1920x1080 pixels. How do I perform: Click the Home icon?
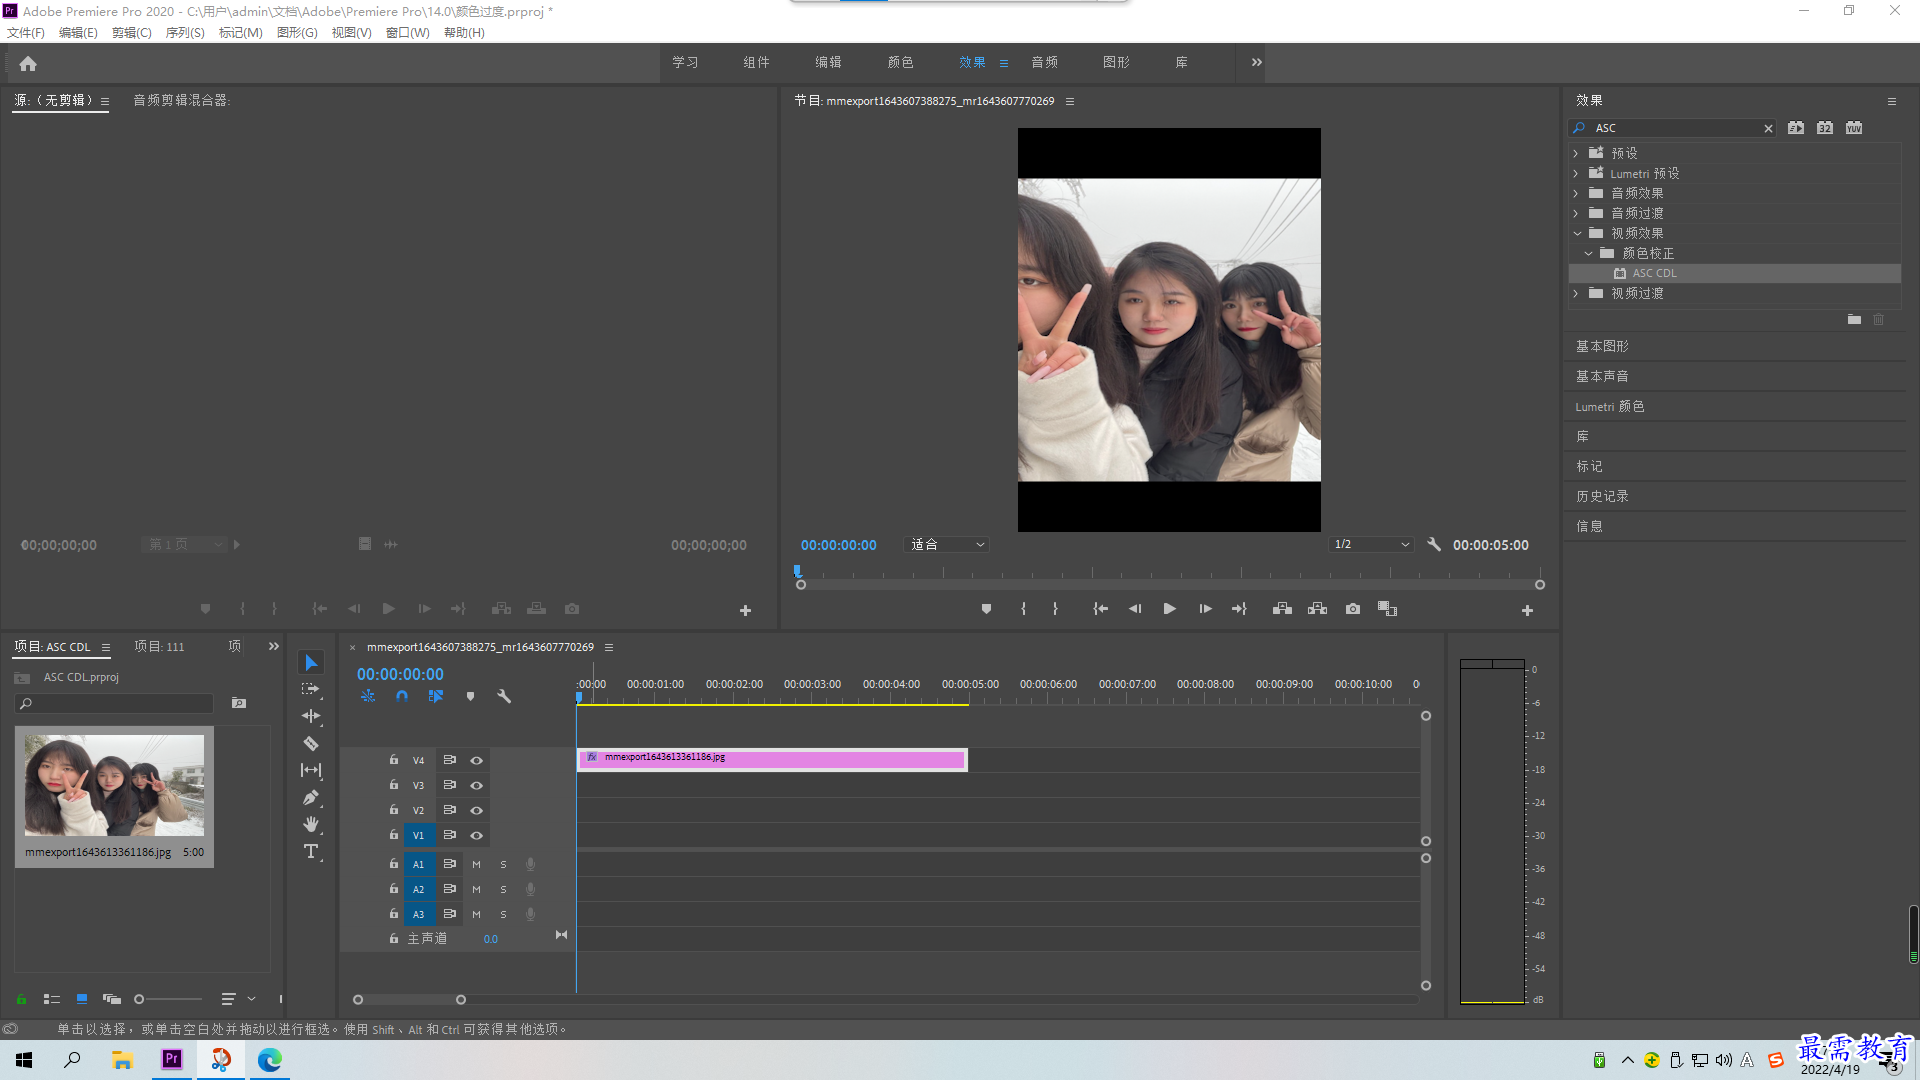[28, 63]
